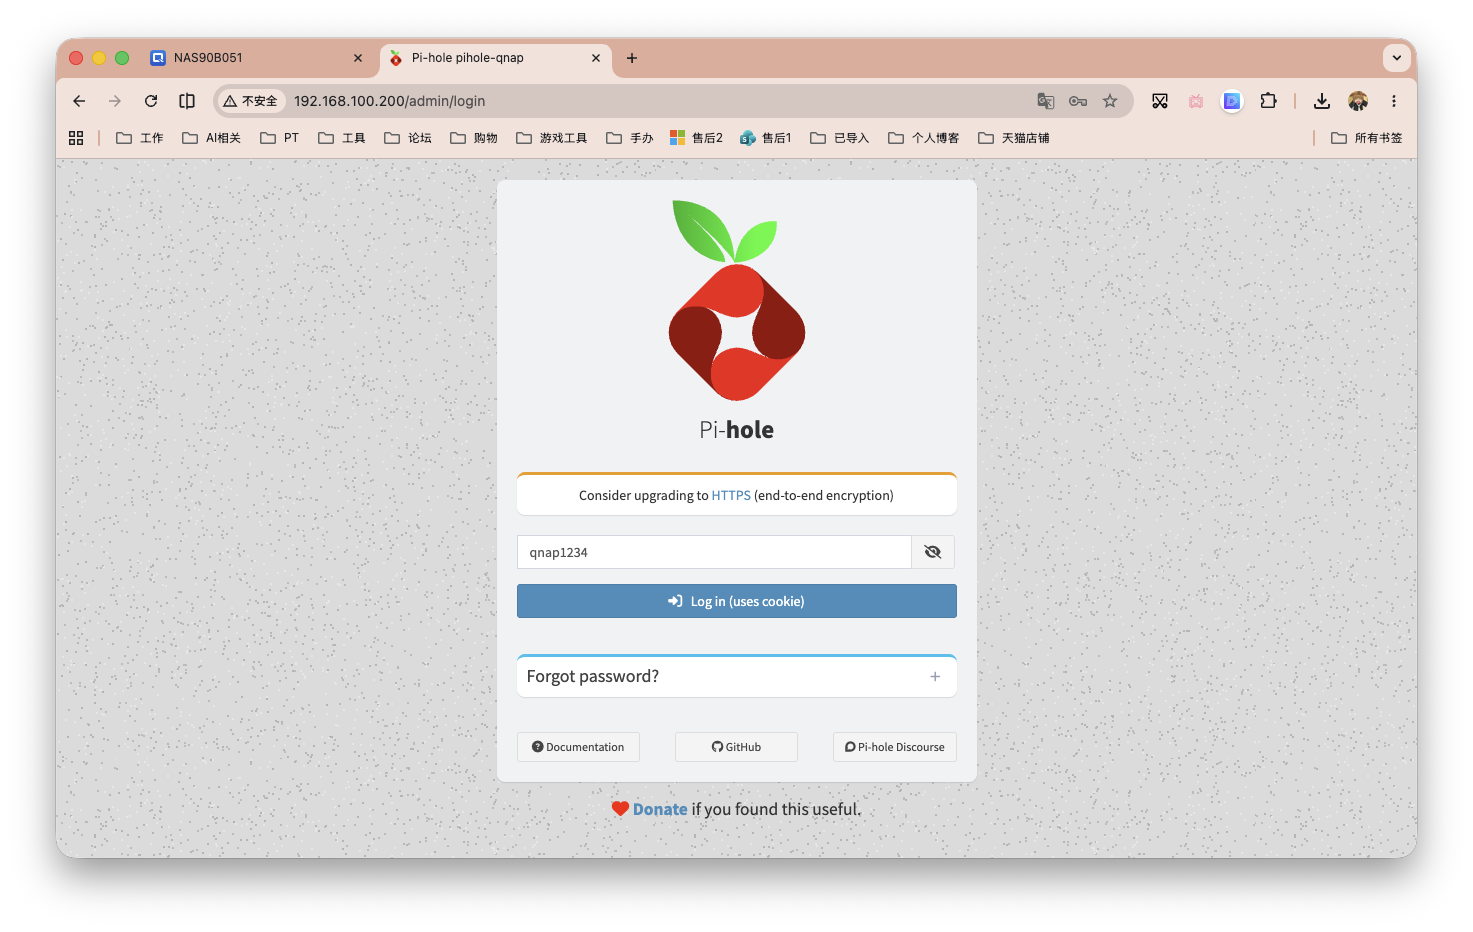Open the 工具 bookmark folder
Viewport: 1473px width, 932px height.
(x=342, y=138)
